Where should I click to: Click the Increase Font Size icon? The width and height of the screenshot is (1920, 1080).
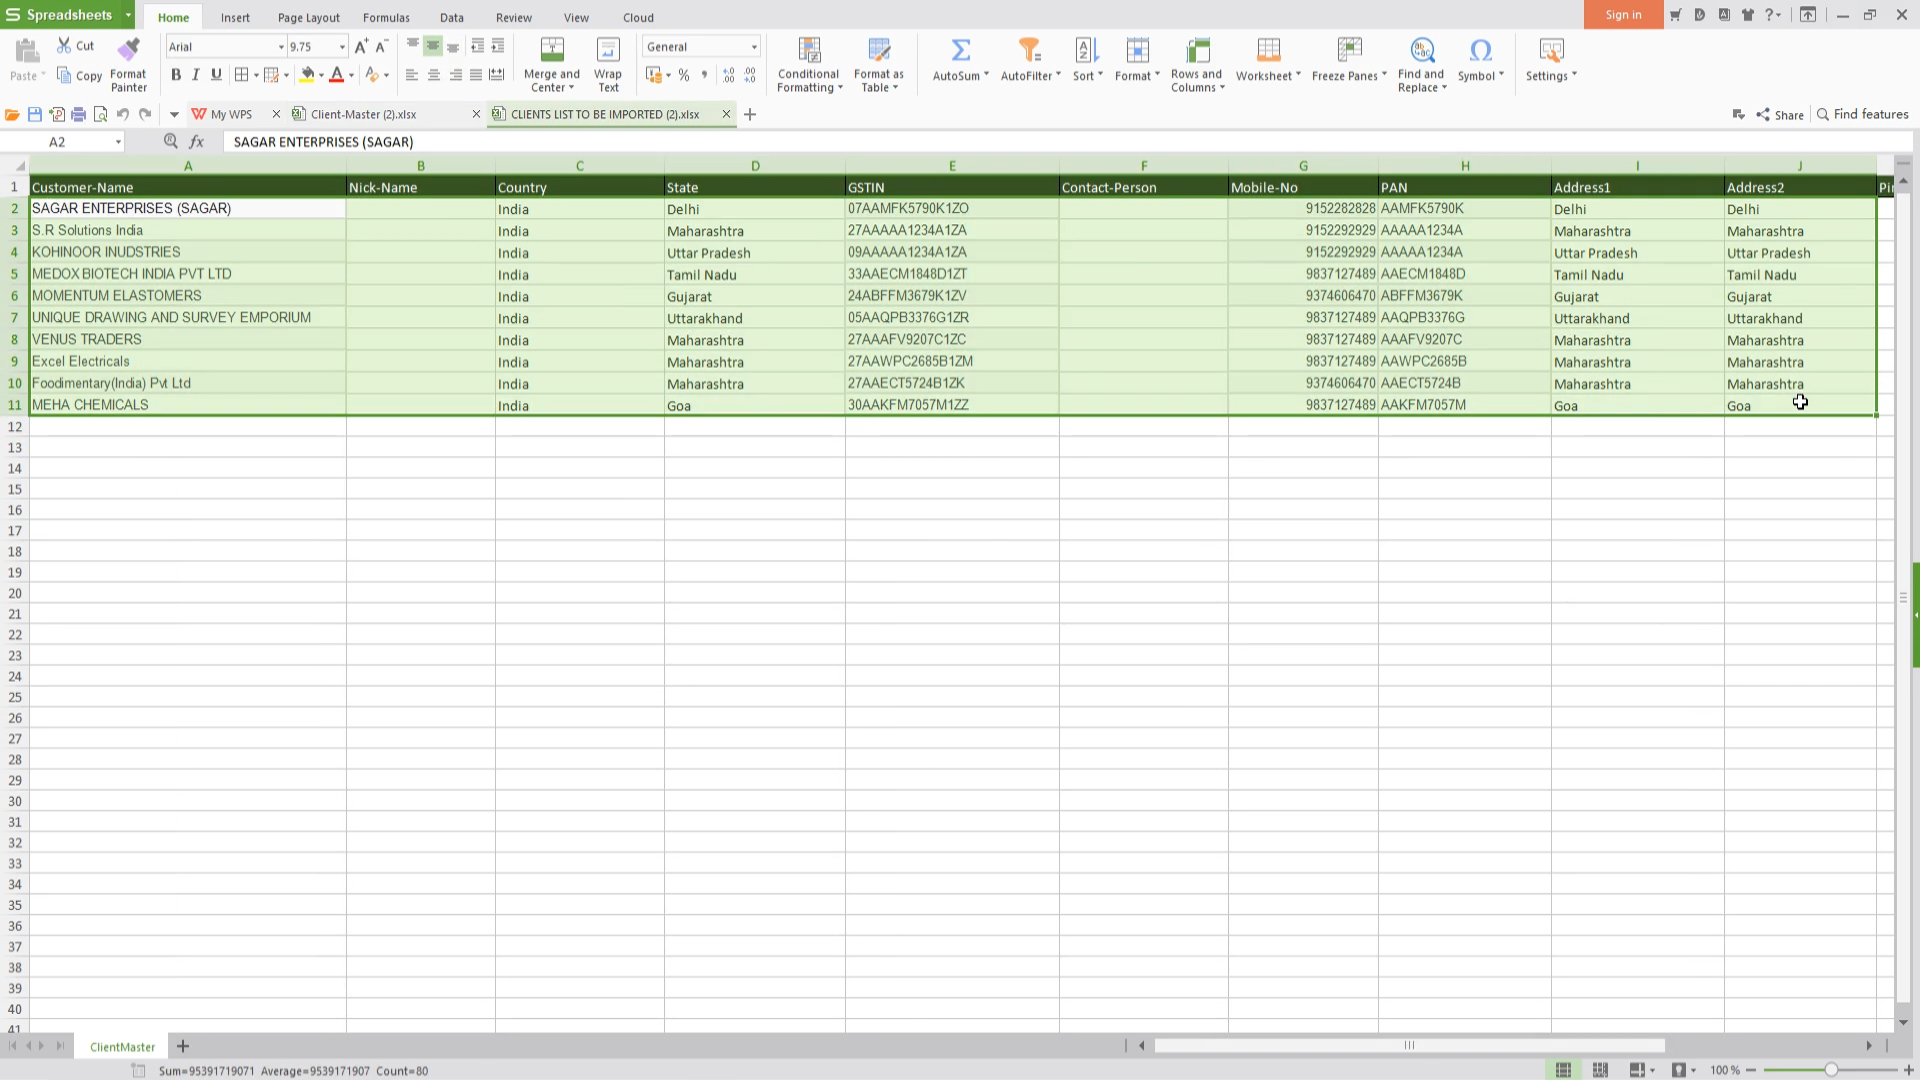click(361, 46)
